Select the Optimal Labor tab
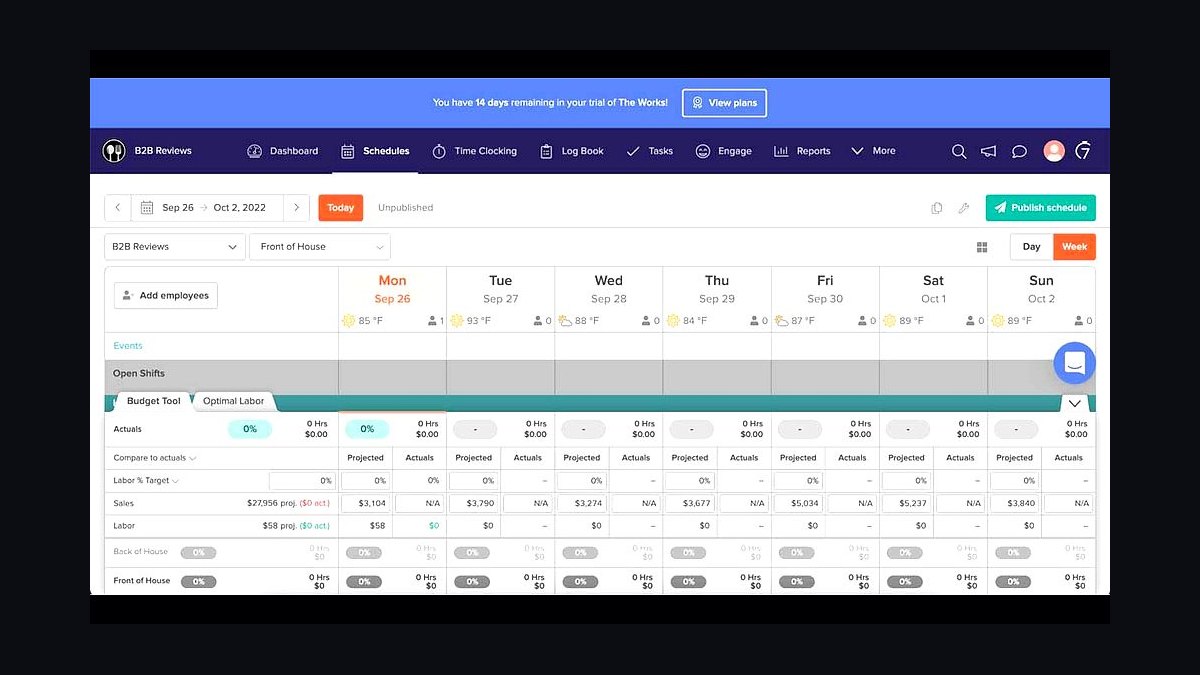The width and height of the screenshot is (1200, 675). tap(233, 401)
